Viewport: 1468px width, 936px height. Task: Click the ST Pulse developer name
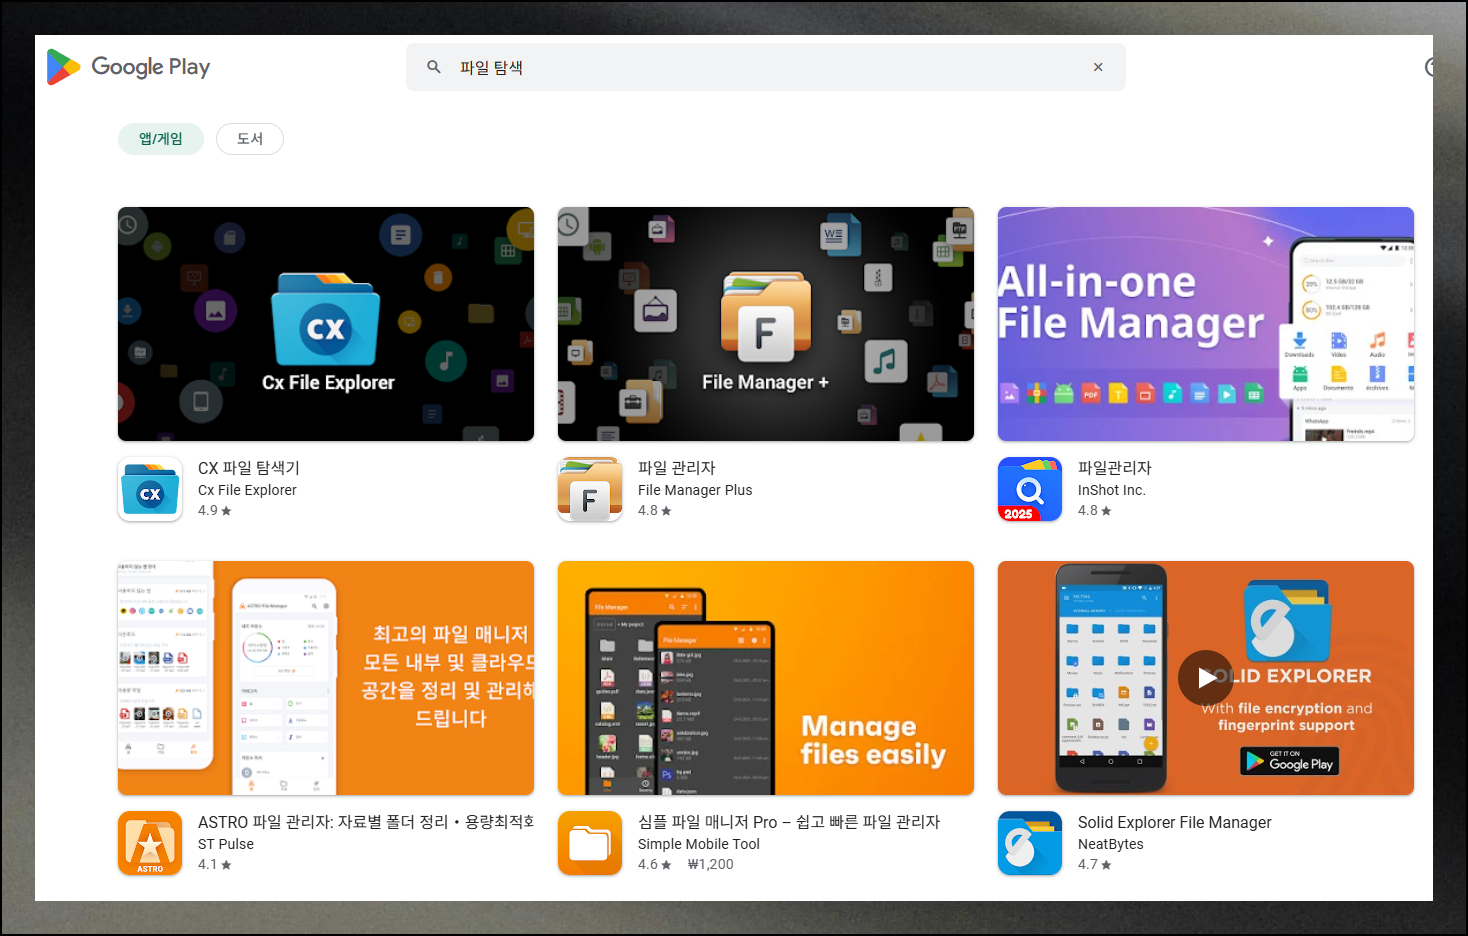point(226,844)
